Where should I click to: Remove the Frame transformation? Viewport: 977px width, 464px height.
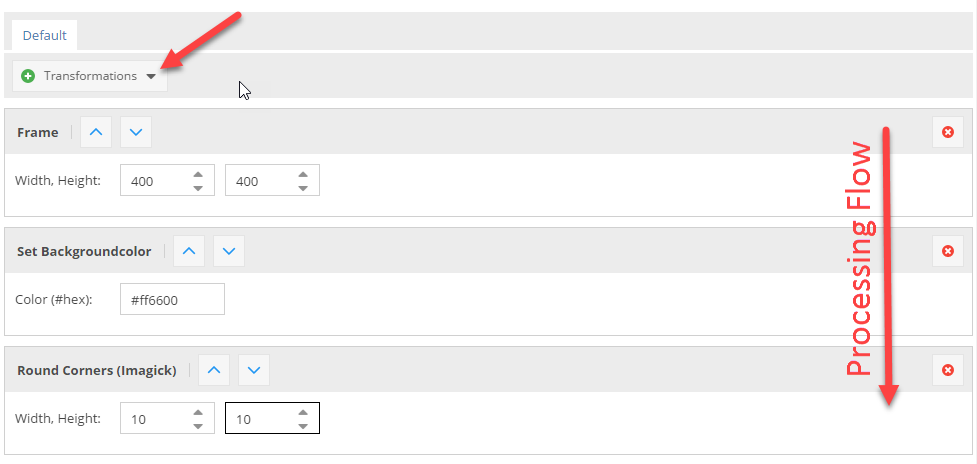click(948, 132)
